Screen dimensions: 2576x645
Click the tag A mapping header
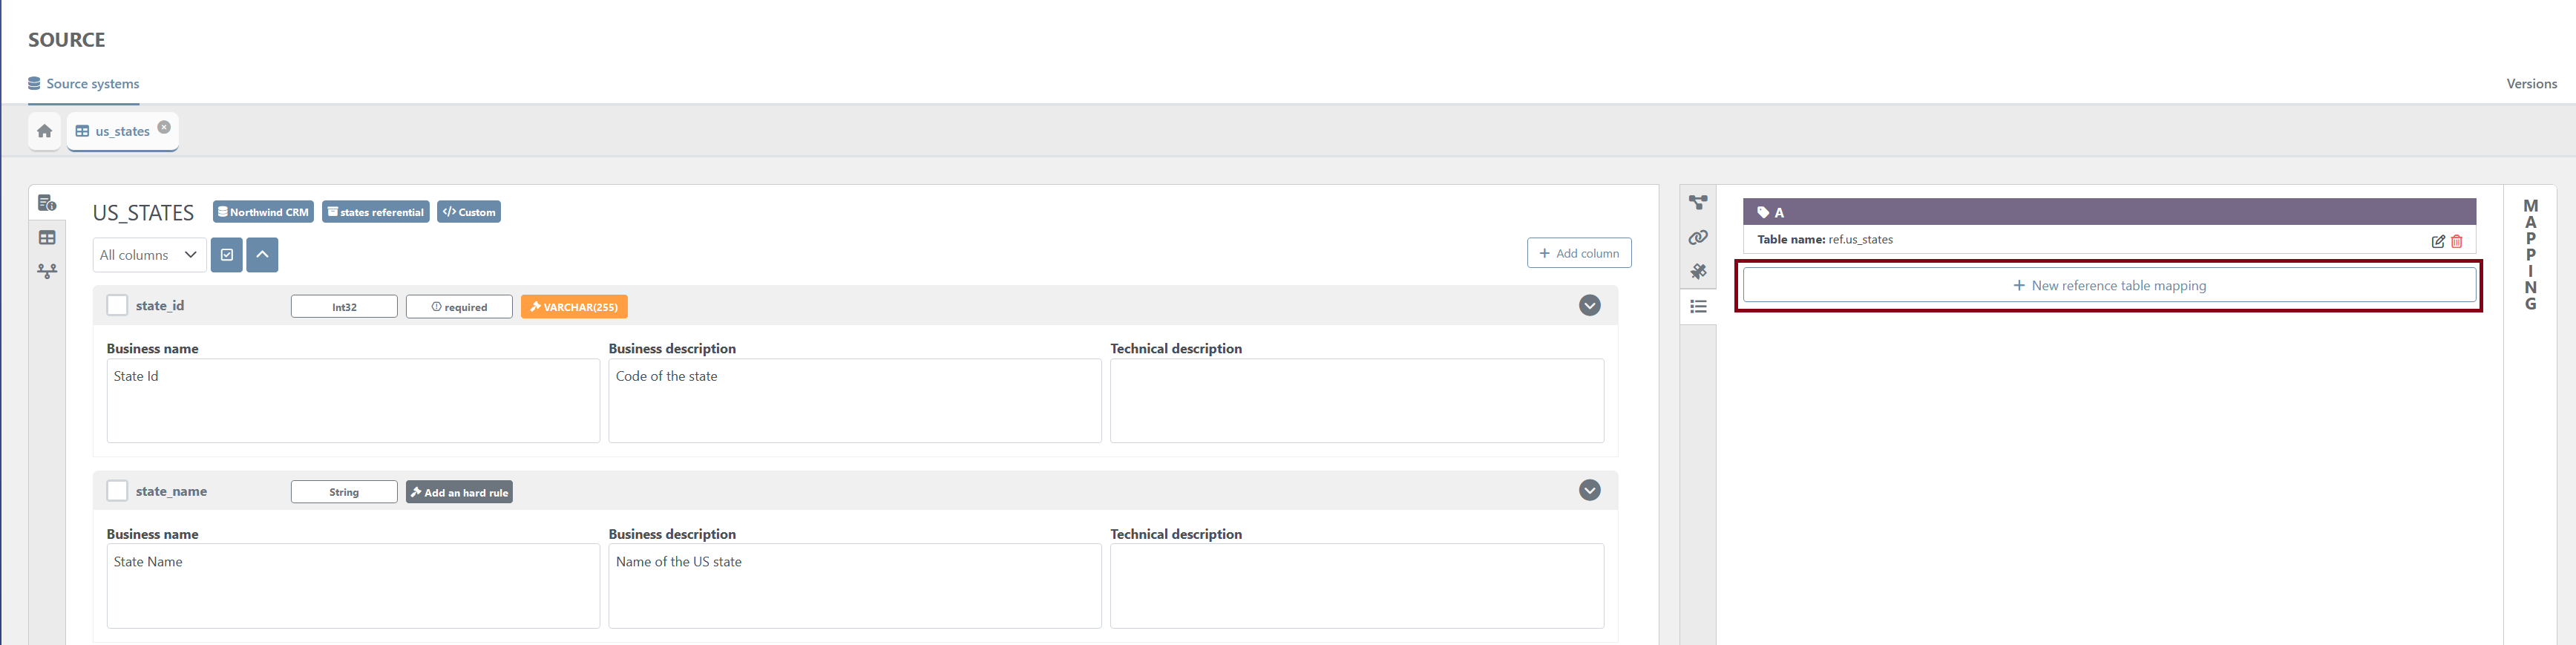[x=2109, y=212]
